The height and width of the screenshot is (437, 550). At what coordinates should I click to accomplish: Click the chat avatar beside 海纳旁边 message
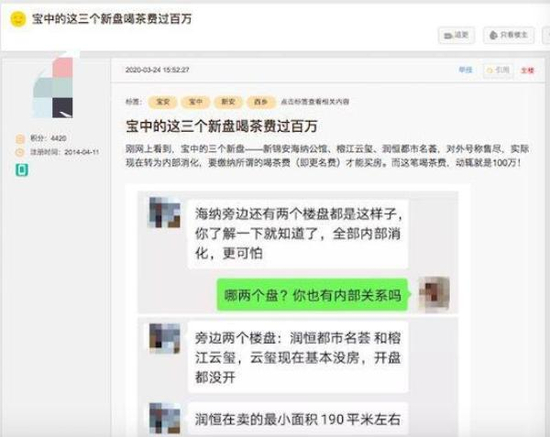click(x=165, y=213)
